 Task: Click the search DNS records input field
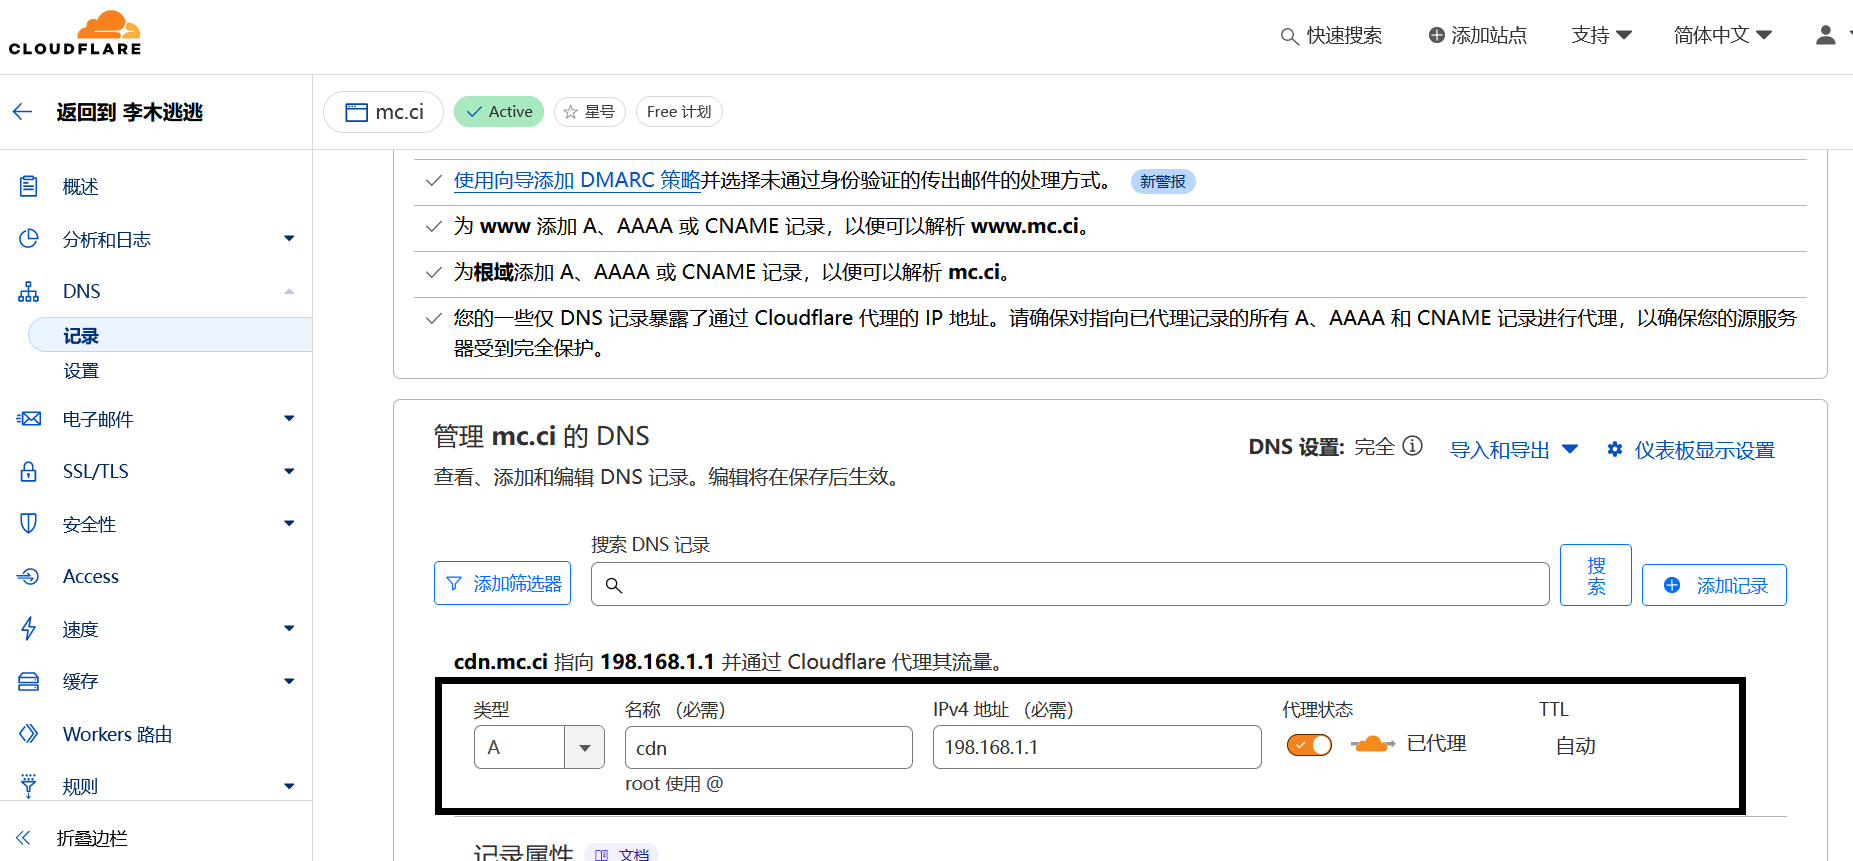coord(1070,584)
